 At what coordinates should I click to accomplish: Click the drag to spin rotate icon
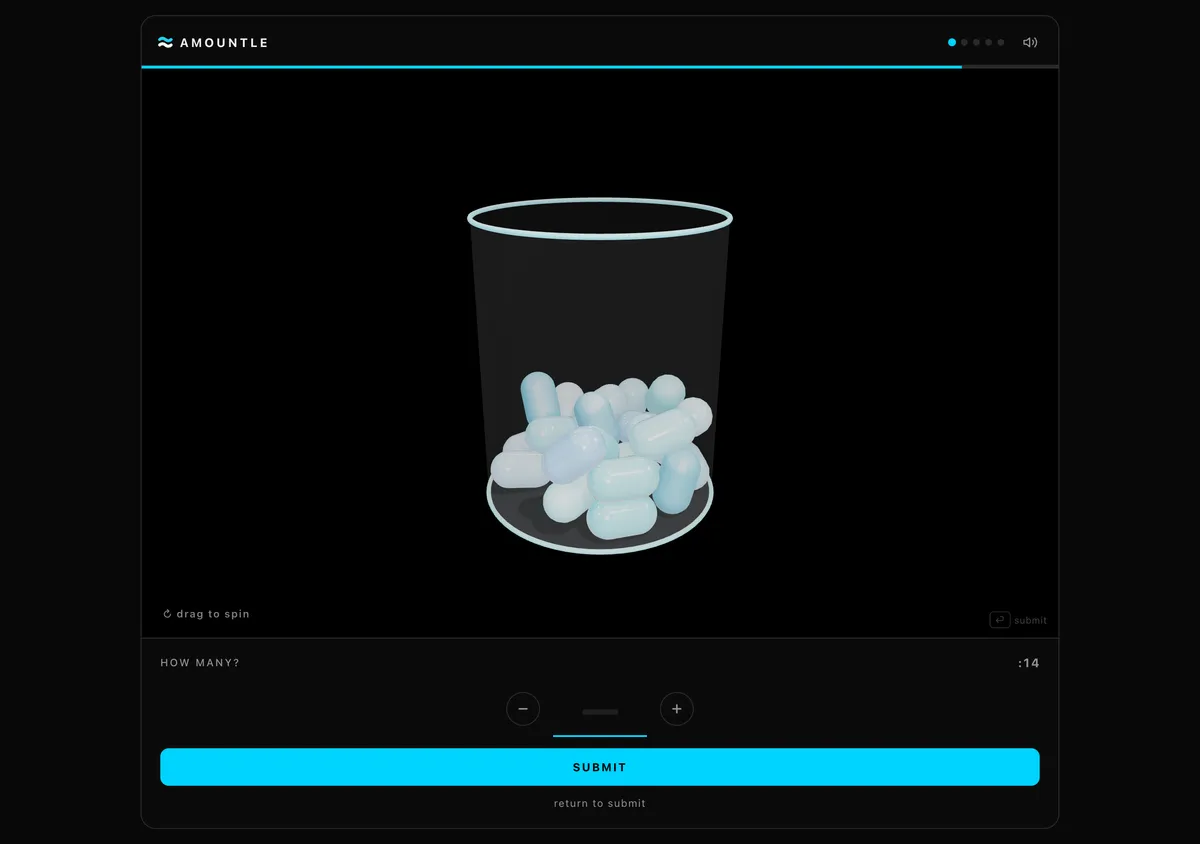coord(167,614)
